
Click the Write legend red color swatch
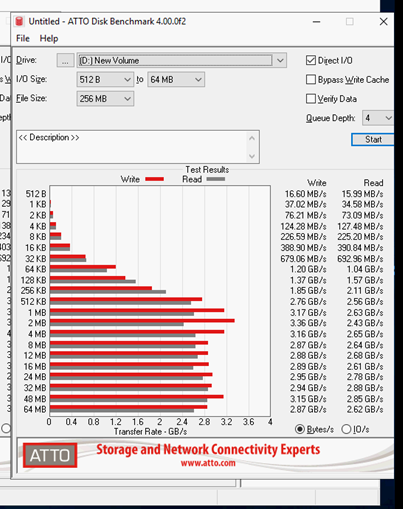pos(154,179)
